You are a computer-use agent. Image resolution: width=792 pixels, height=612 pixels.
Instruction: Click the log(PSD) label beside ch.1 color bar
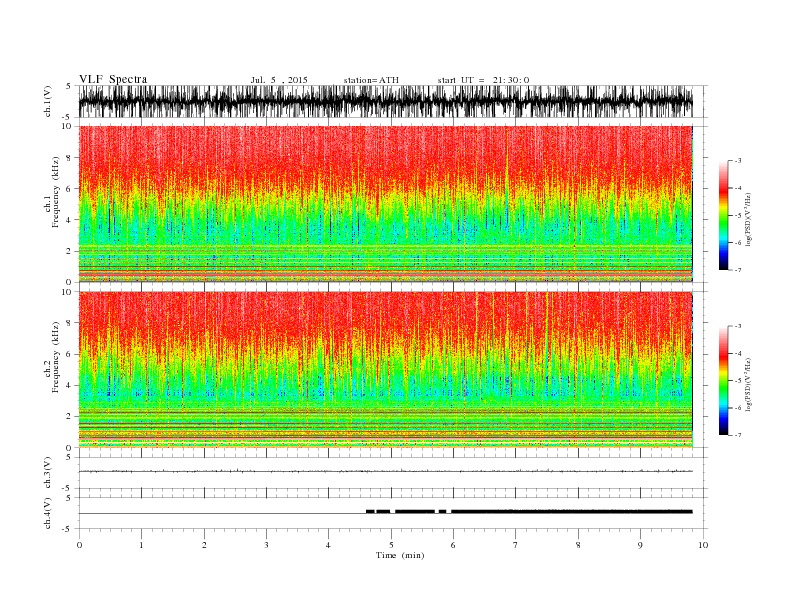tap(748, 219)
